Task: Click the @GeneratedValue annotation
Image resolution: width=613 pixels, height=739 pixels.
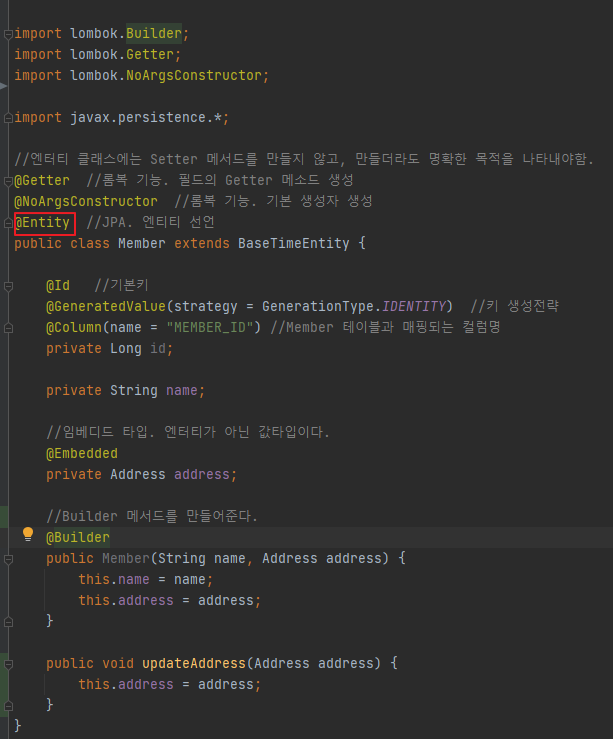Action: pyautogui.click(x=106, y=306)
